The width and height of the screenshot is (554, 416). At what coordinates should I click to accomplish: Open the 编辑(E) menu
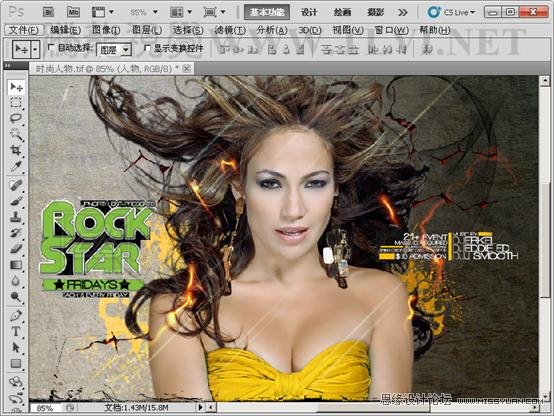tap(65, 30)
